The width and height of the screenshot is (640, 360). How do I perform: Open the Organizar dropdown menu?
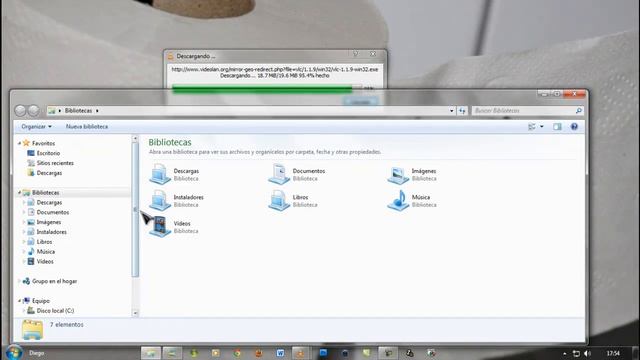36,127
